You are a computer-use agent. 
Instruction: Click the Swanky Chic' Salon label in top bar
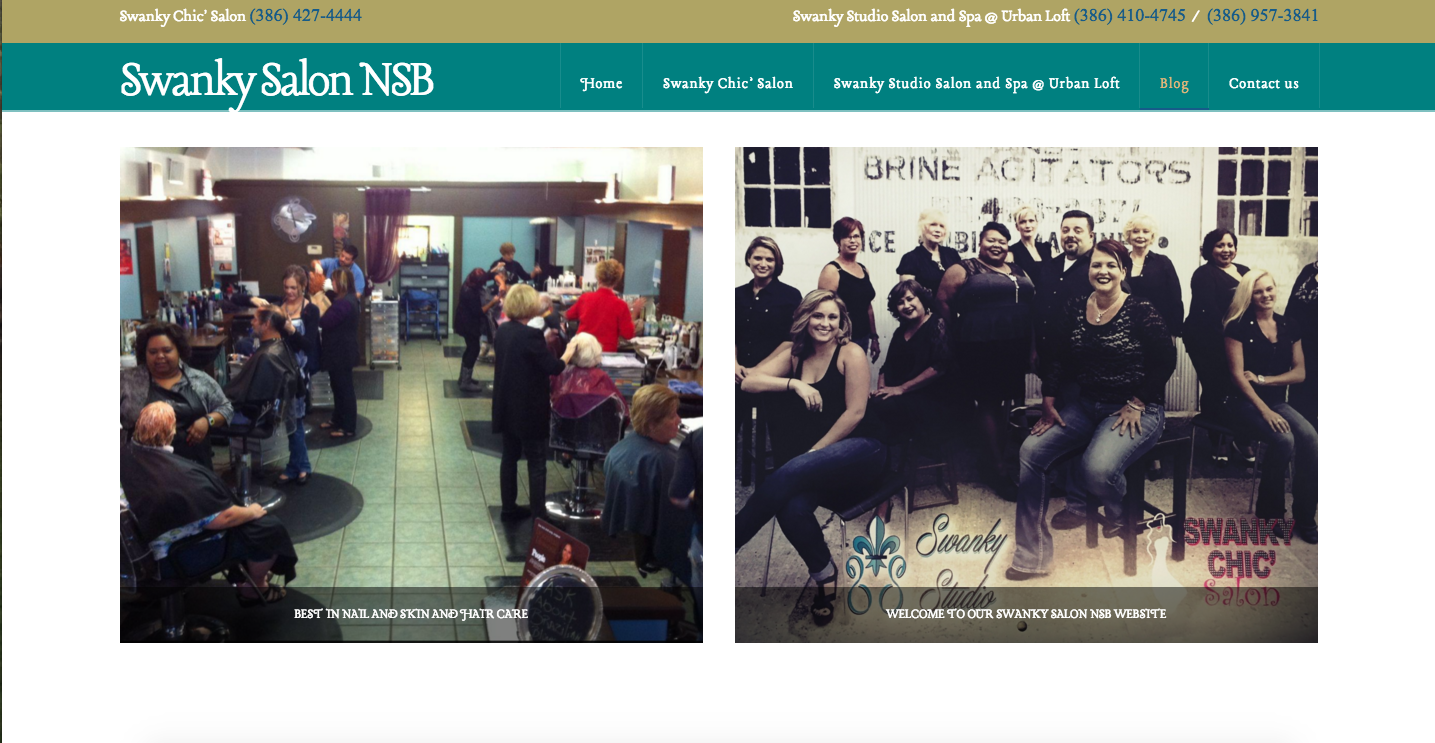click(183, 16)
